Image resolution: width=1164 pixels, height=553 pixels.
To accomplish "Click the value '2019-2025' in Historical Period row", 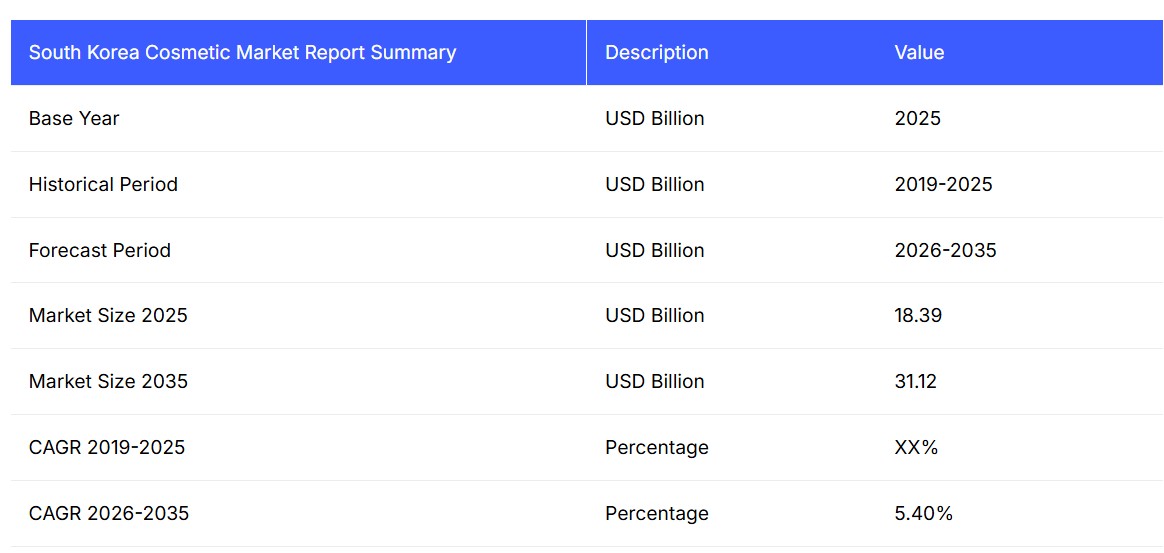I will click(943, 185).
